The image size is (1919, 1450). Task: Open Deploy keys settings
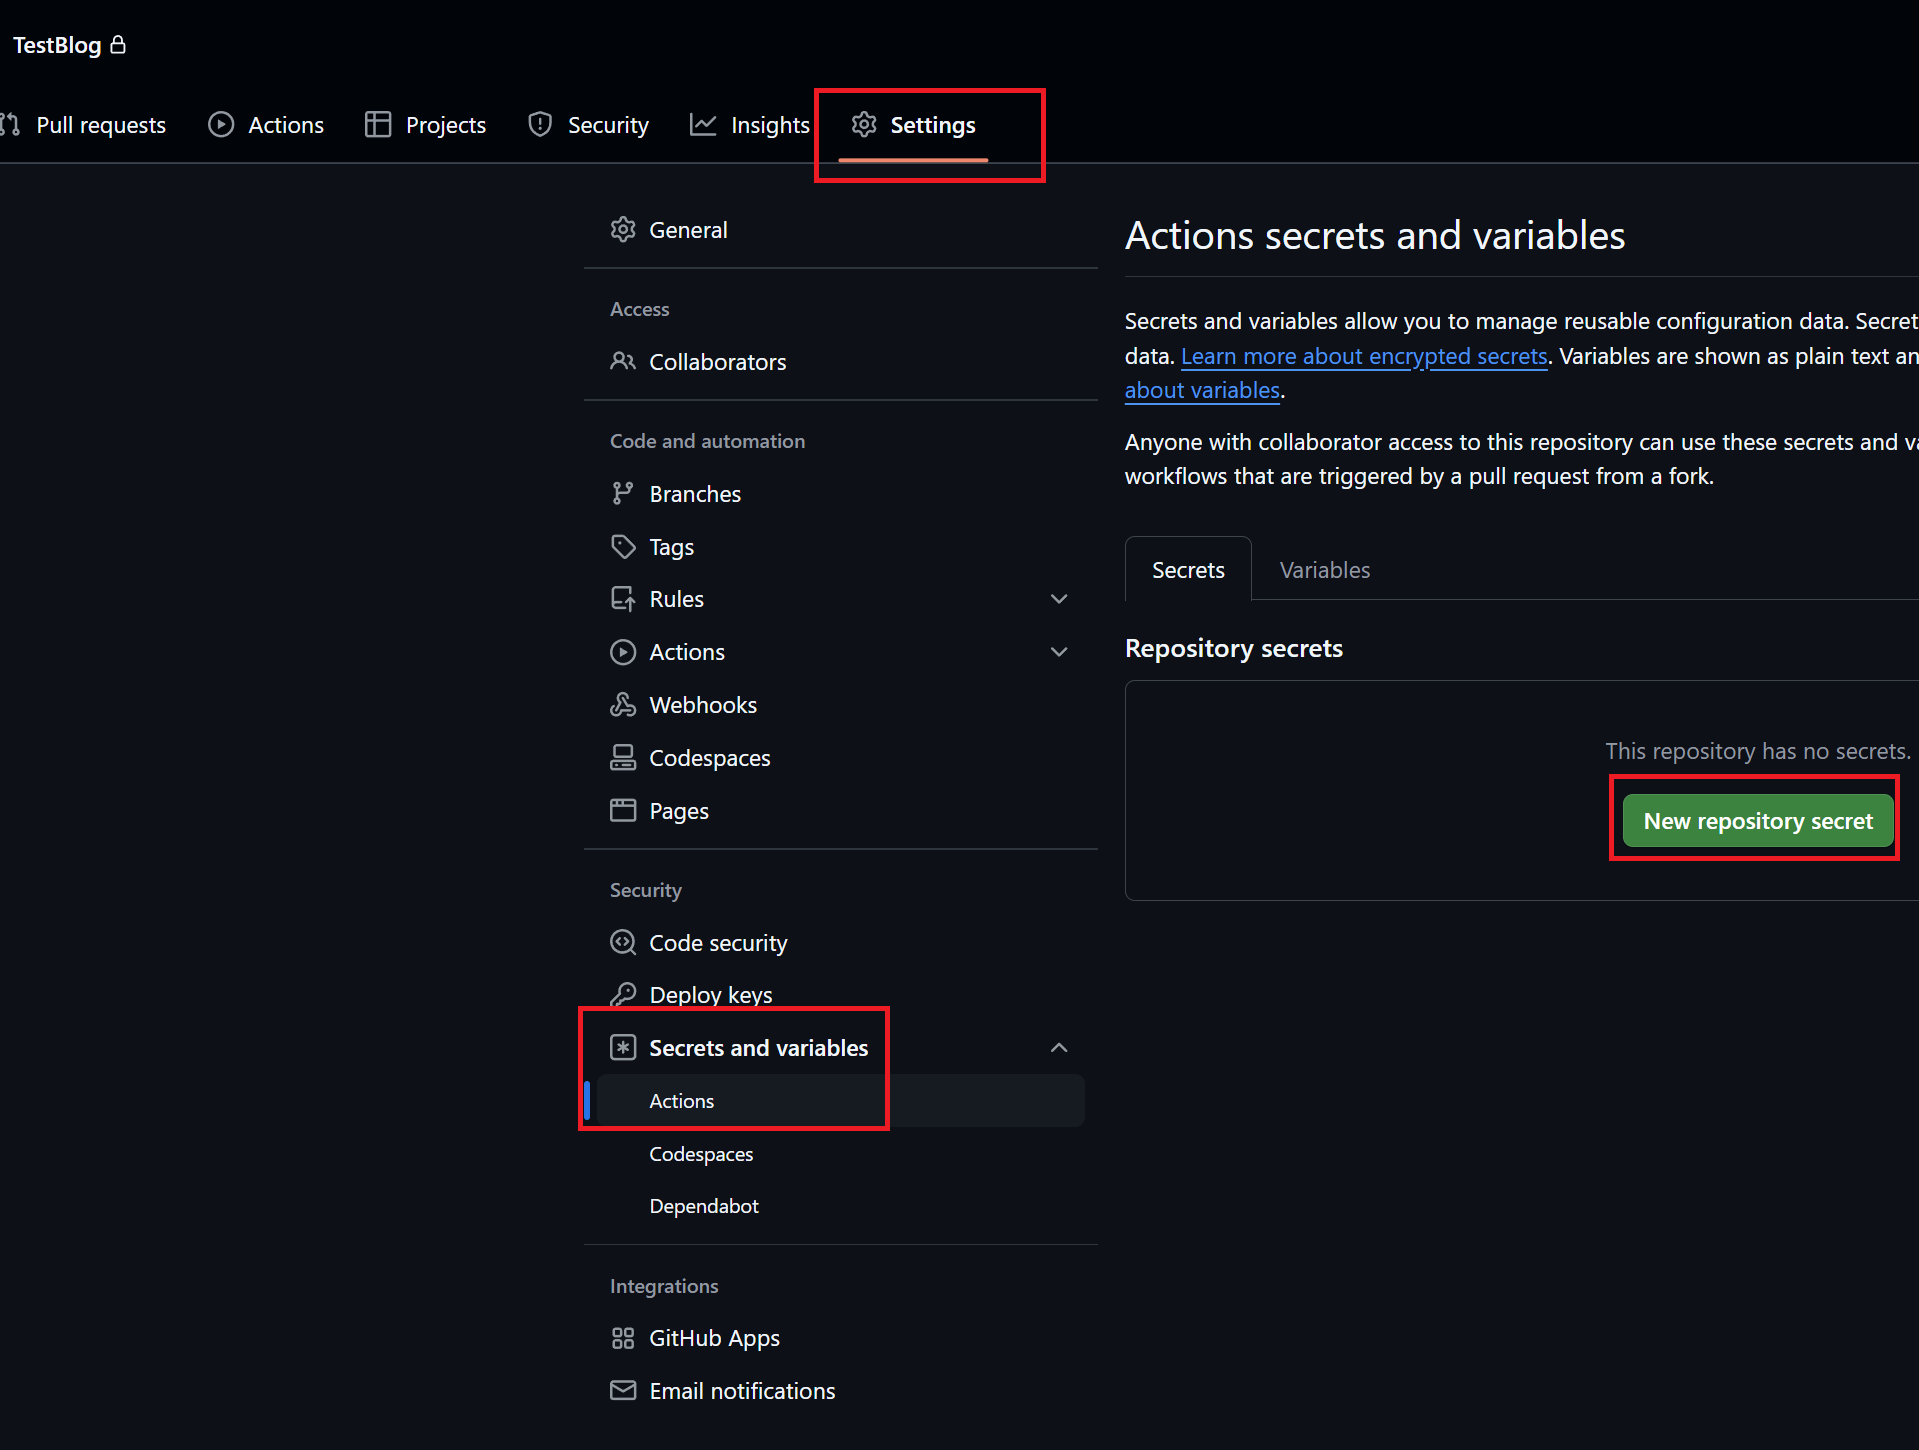840,994
